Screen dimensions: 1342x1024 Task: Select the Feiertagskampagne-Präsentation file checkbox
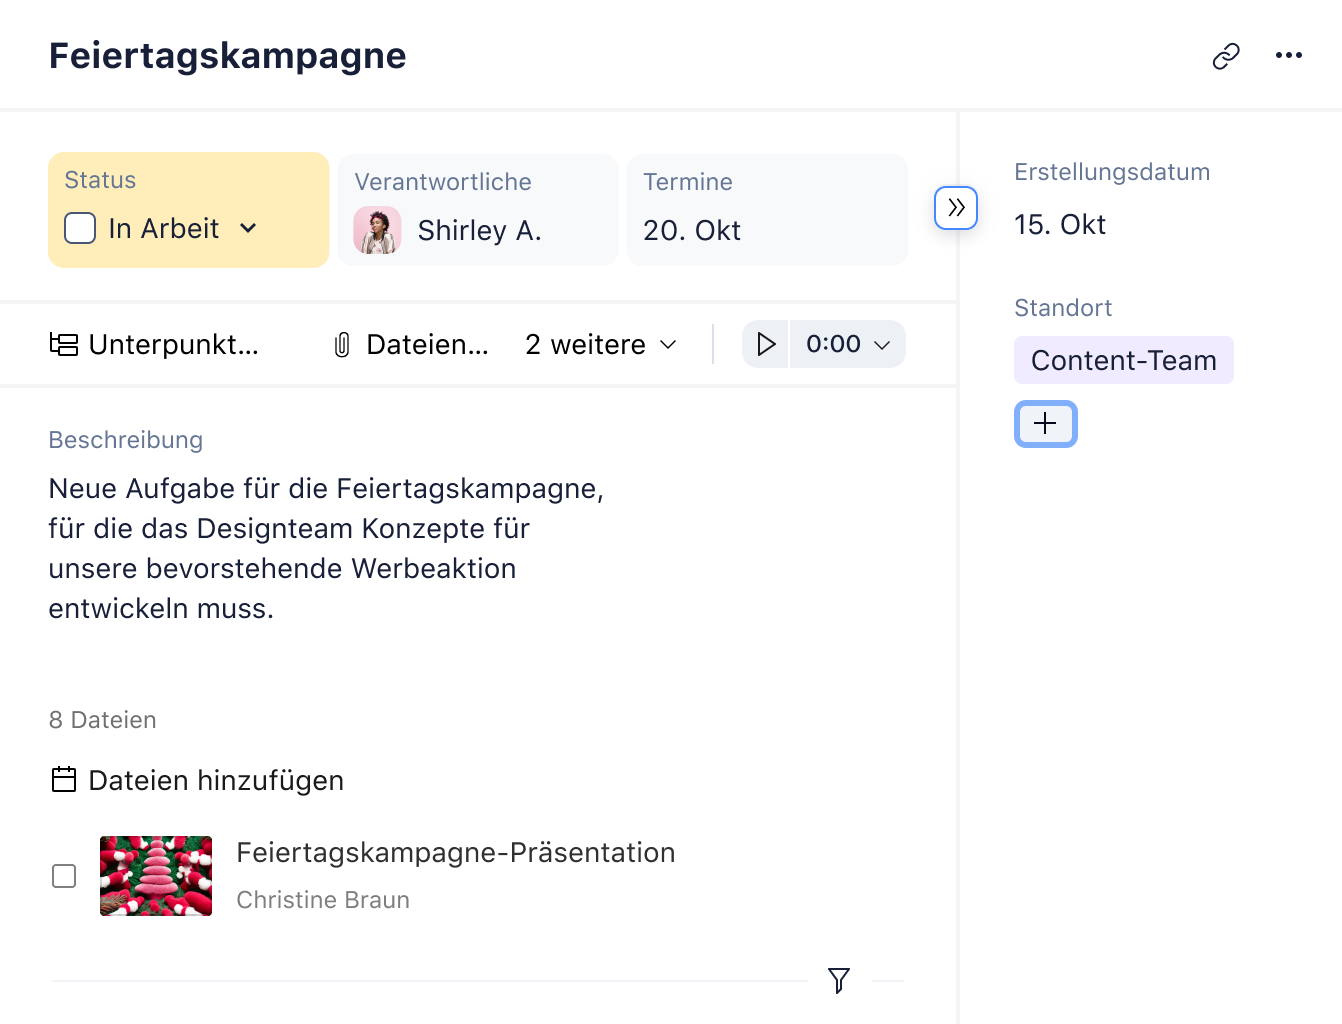coord(64,876)
